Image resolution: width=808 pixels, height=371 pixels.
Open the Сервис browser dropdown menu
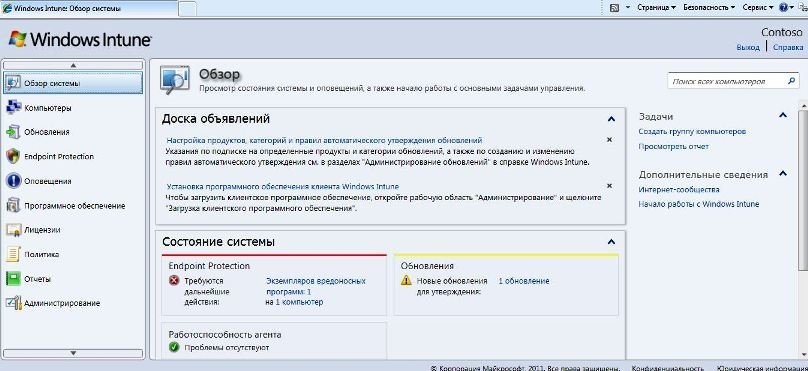pyautogui.click(x=758, y=7)
